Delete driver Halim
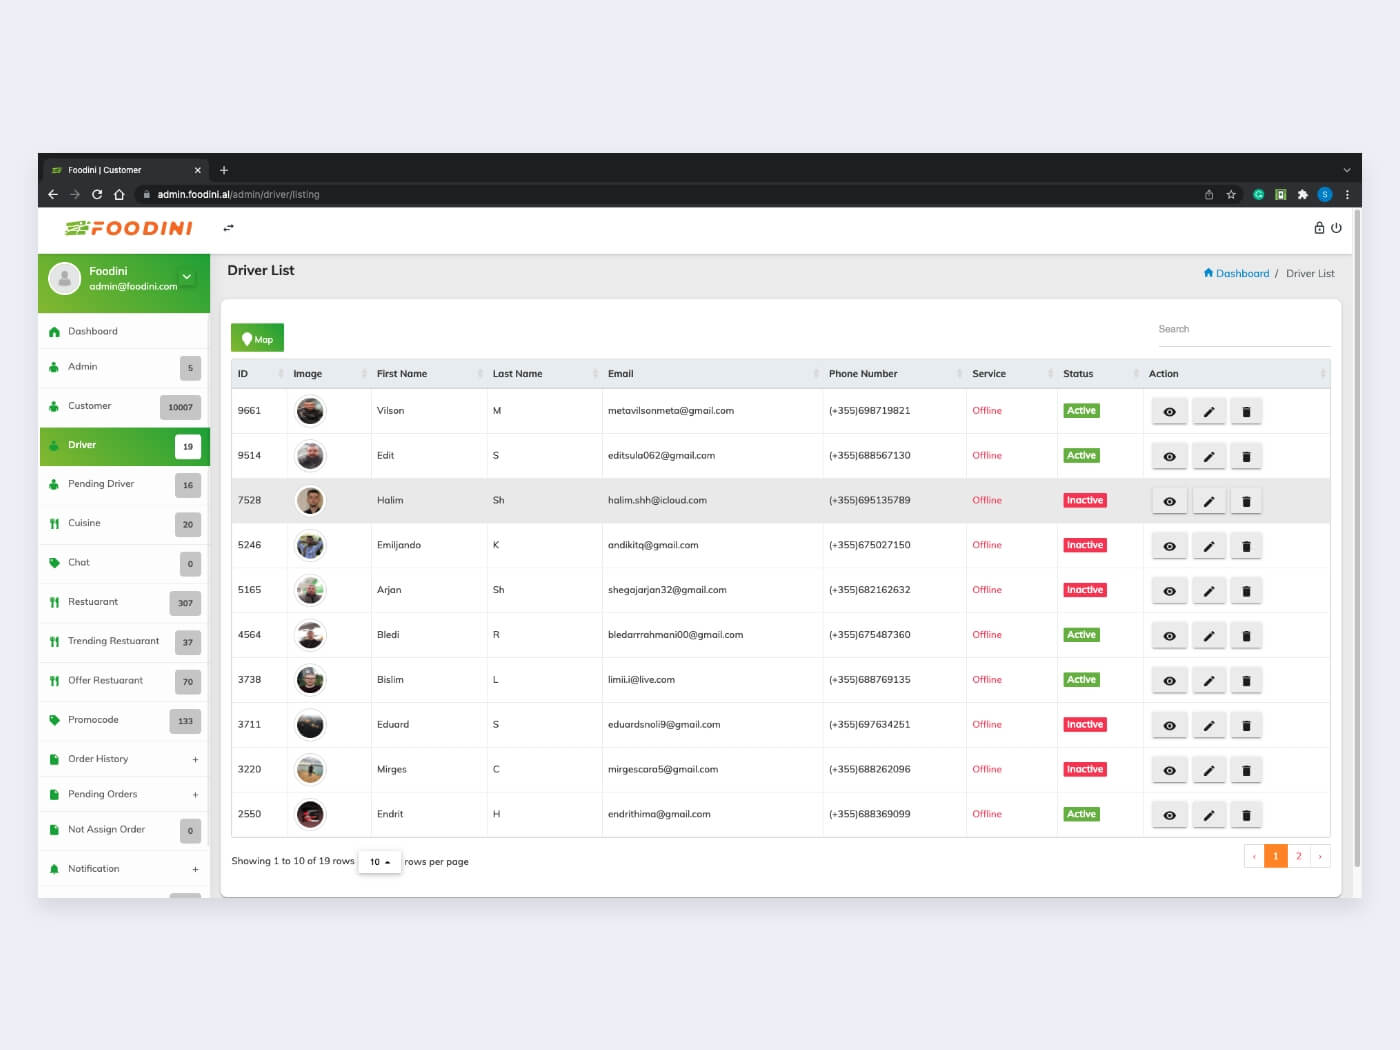Screen dimensions: 1400x1050 pyautogui.click(x=1246, y=501)
